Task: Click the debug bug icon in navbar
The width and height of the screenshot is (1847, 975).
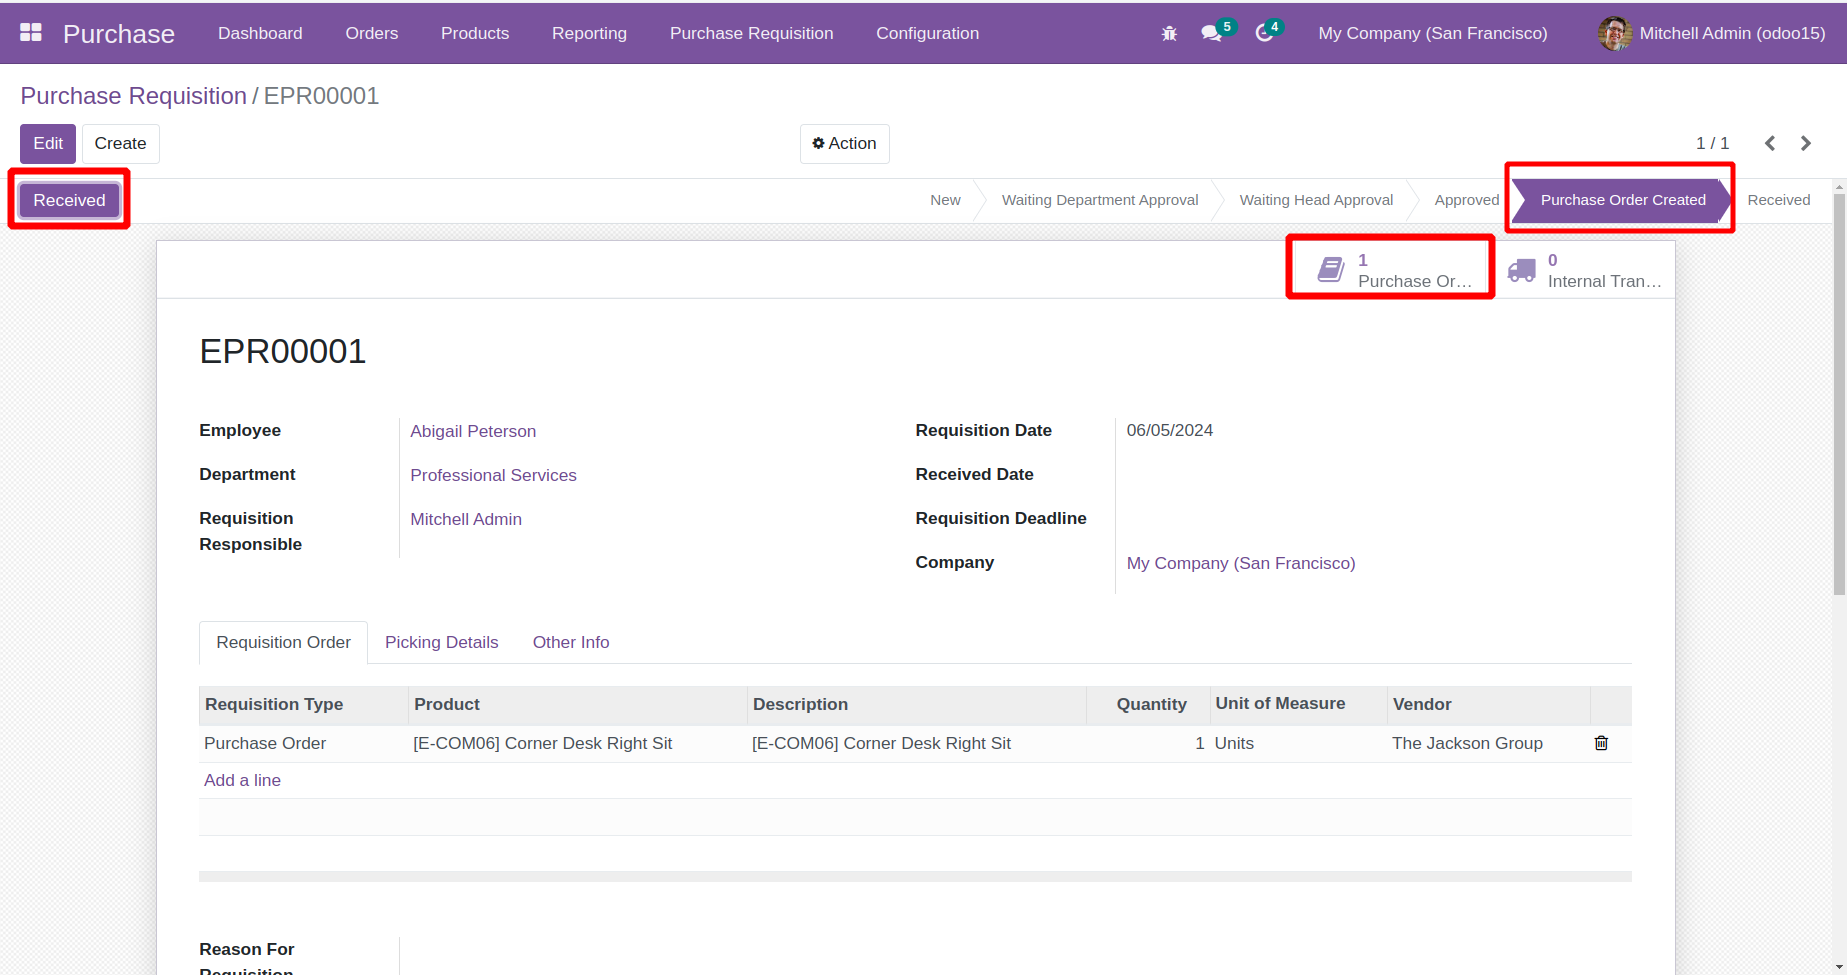Action: (x=1169, y=34)
